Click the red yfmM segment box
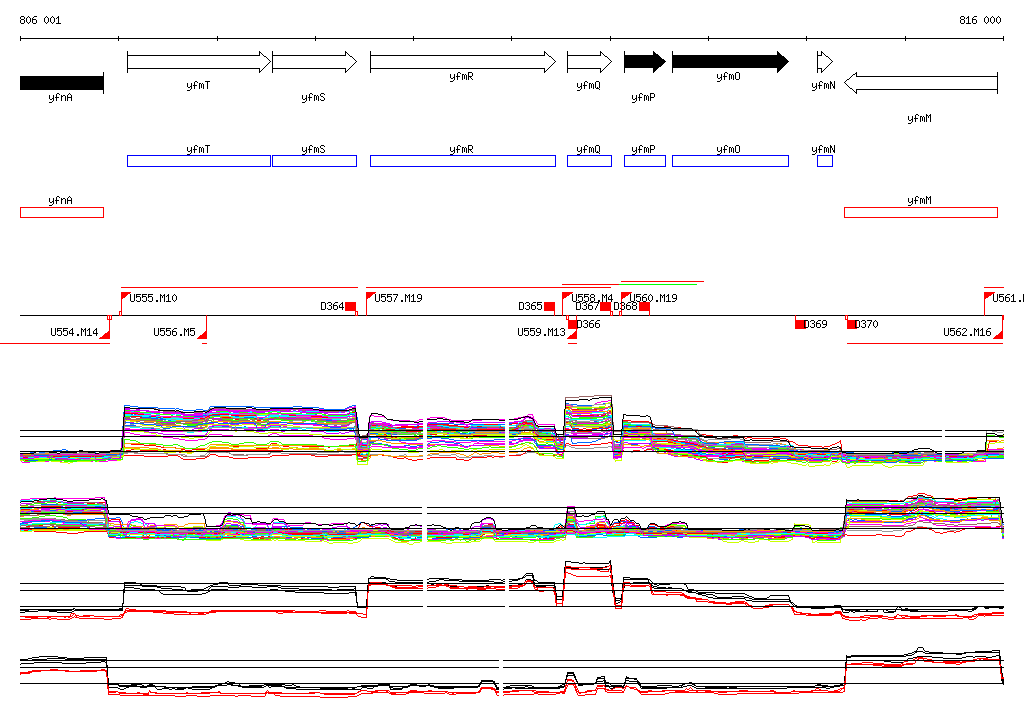The height and width of the screenshot is (714, 1024). pyautogui.click(x=921, y=212)
